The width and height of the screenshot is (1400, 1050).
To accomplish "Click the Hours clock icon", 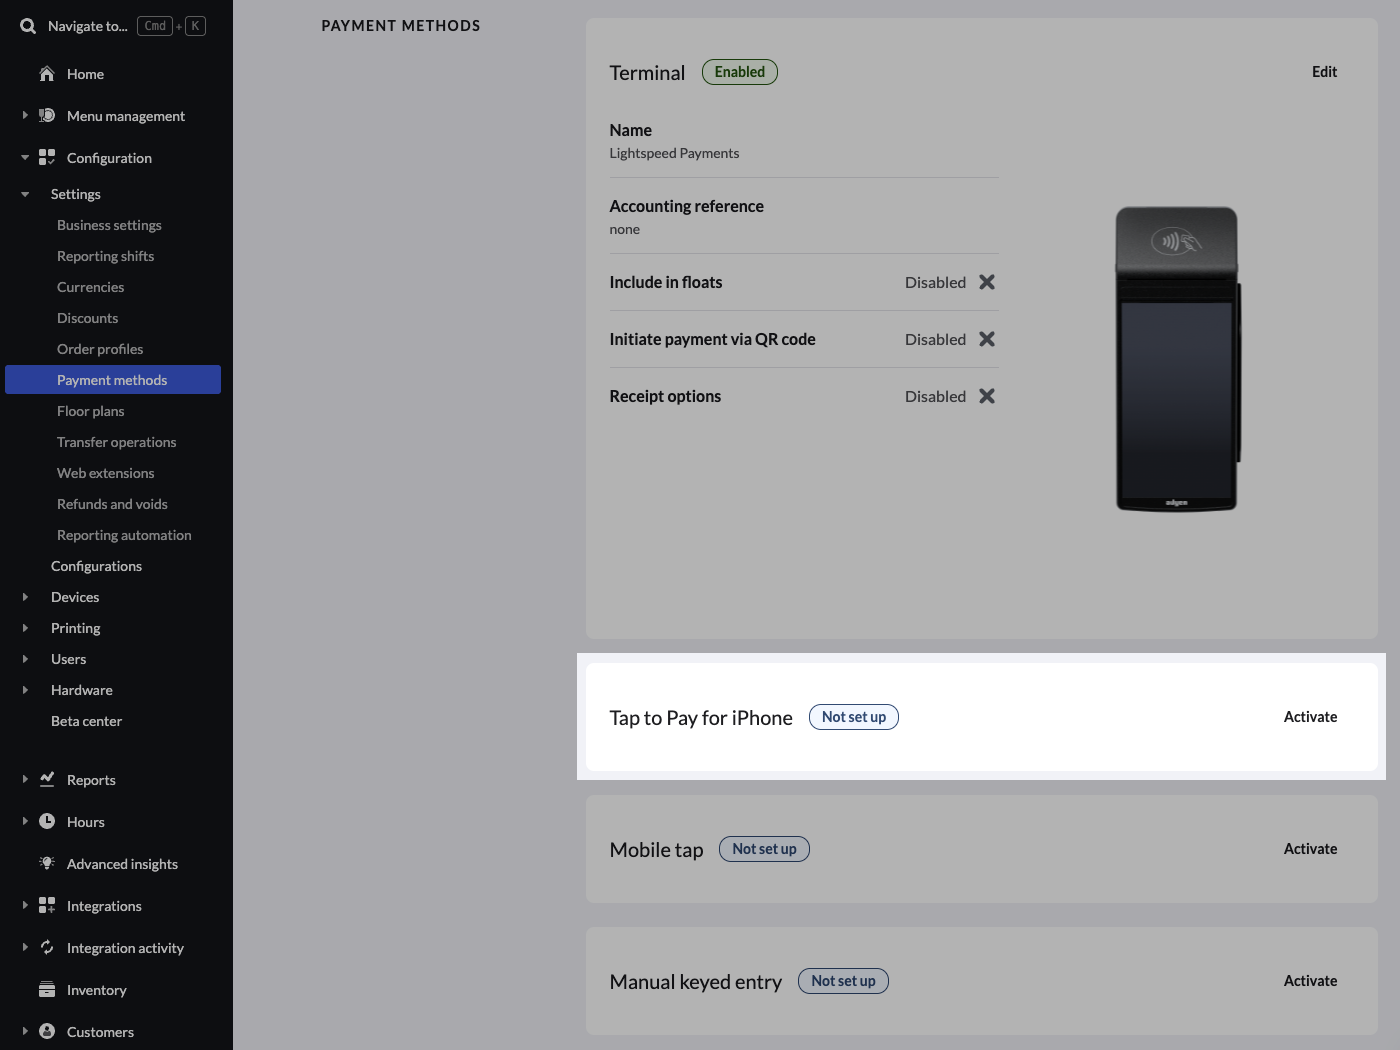I will point(47,821).
